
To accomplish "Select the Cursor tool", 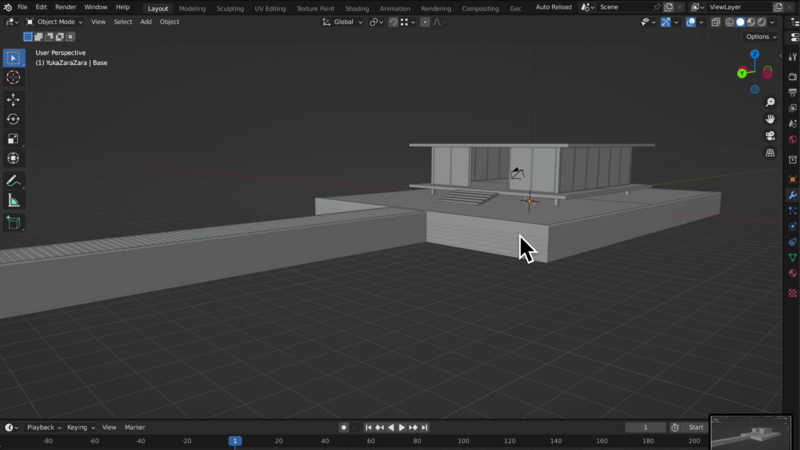I will pos(13,78).
